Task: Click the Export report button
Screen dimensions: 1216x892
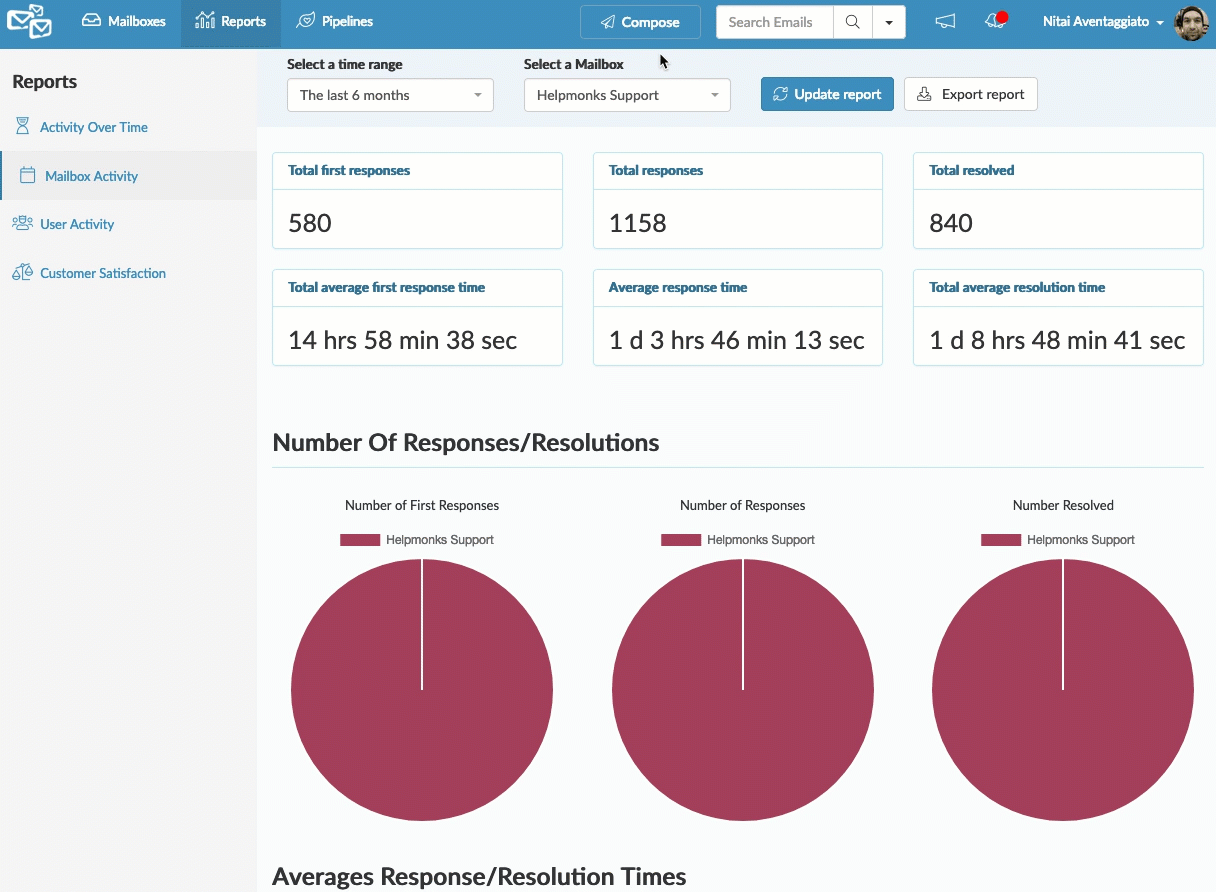Action: pyautogui.click(x=970, y=94)
